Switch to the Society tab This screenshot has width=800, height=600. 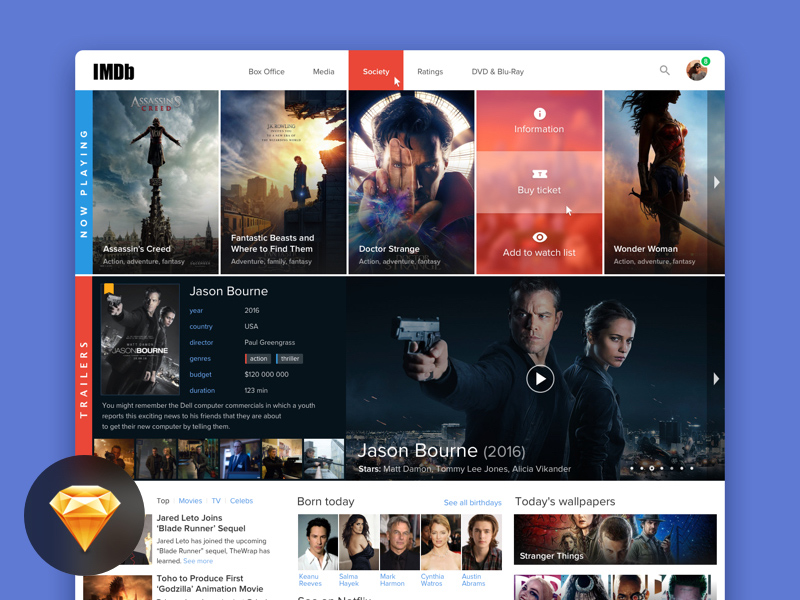tap(376, 72)
